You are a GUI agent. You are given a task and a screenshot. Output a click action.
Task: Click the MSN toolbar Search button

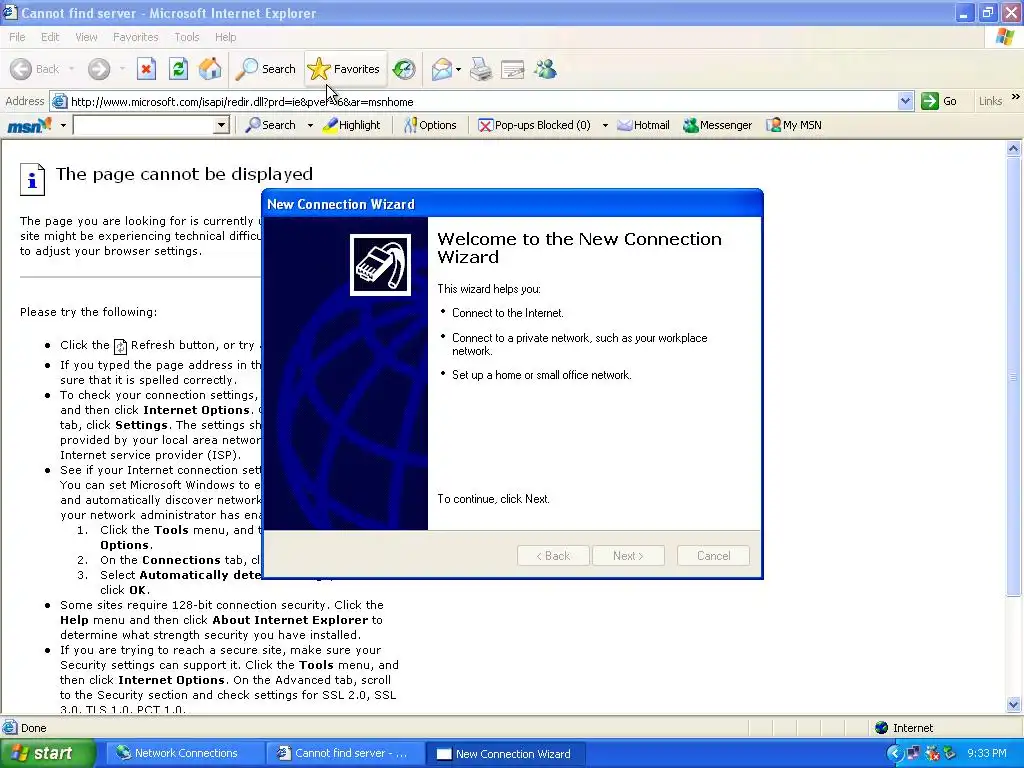[272, 125]
